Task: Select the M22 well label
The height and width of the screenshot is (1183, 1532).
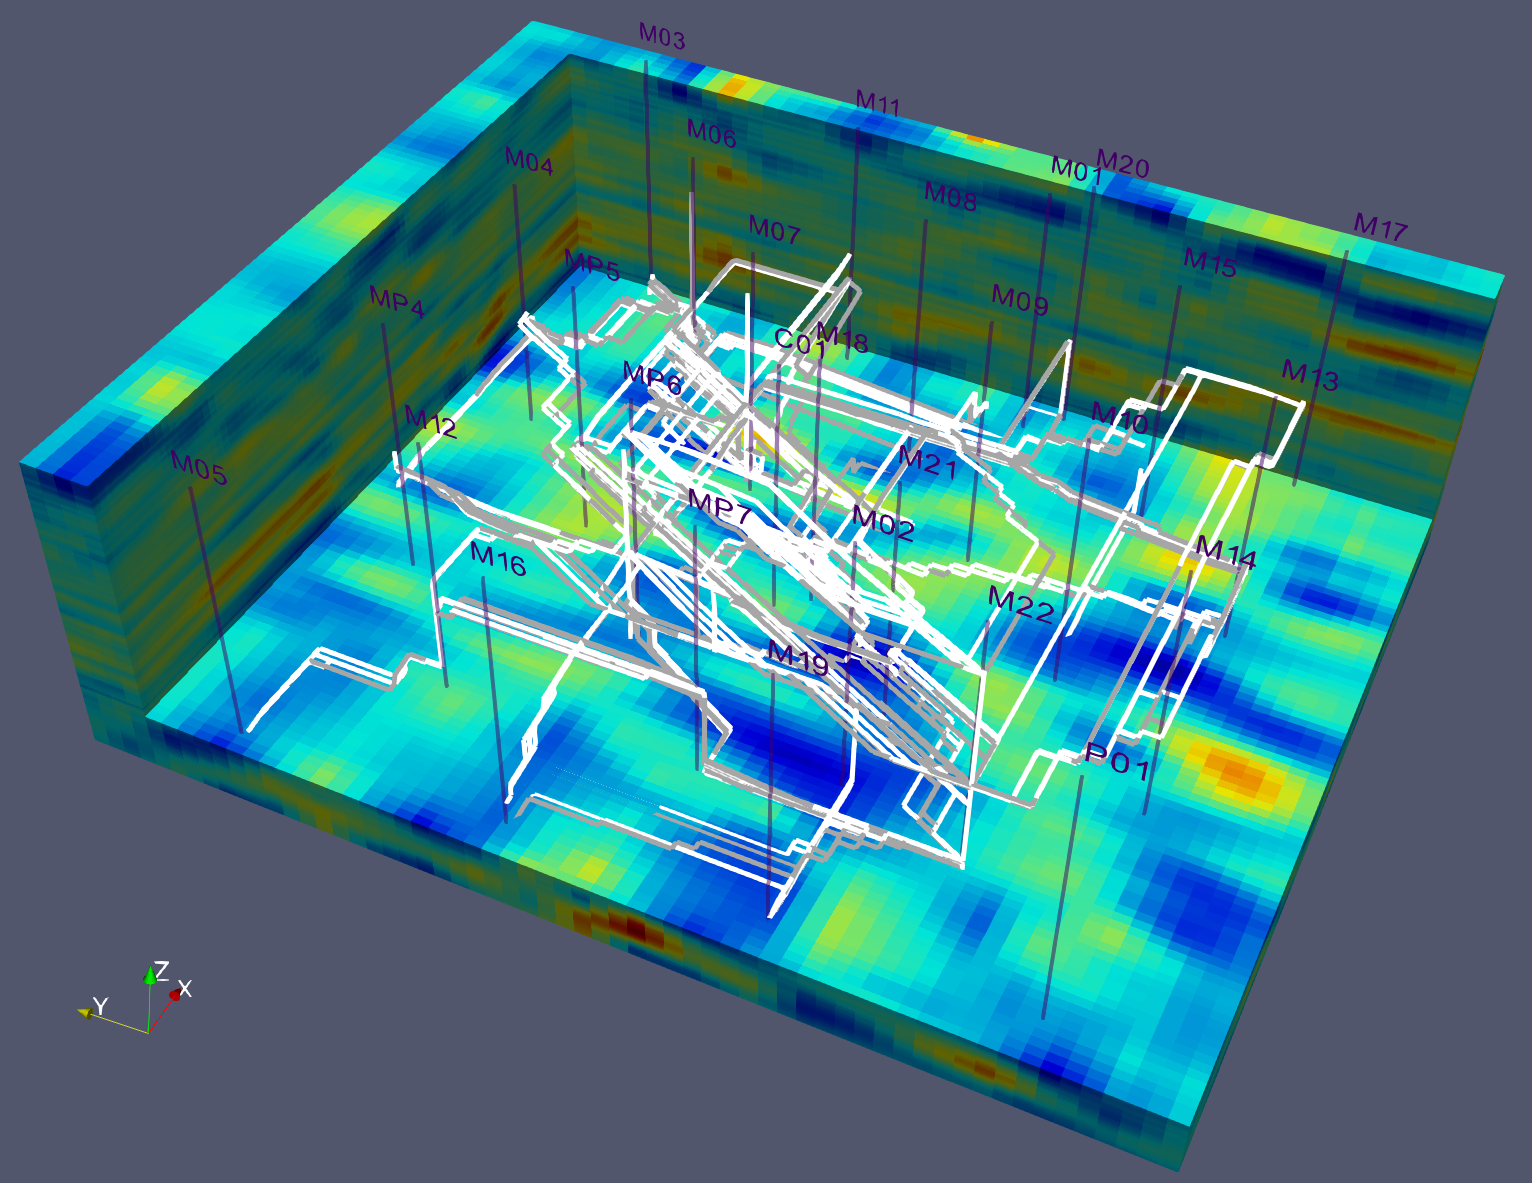Action: [1020, 604]
